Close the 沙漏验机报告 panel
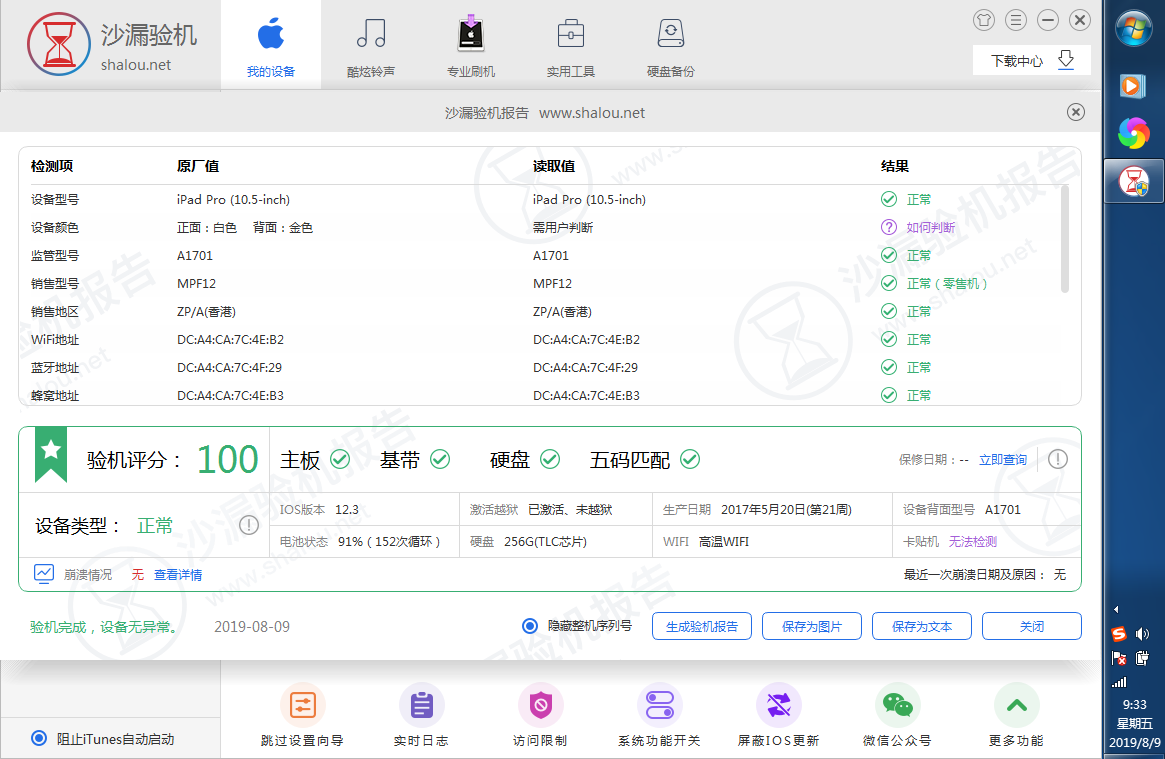The image size is (1165, 759). coord(1075,112)
